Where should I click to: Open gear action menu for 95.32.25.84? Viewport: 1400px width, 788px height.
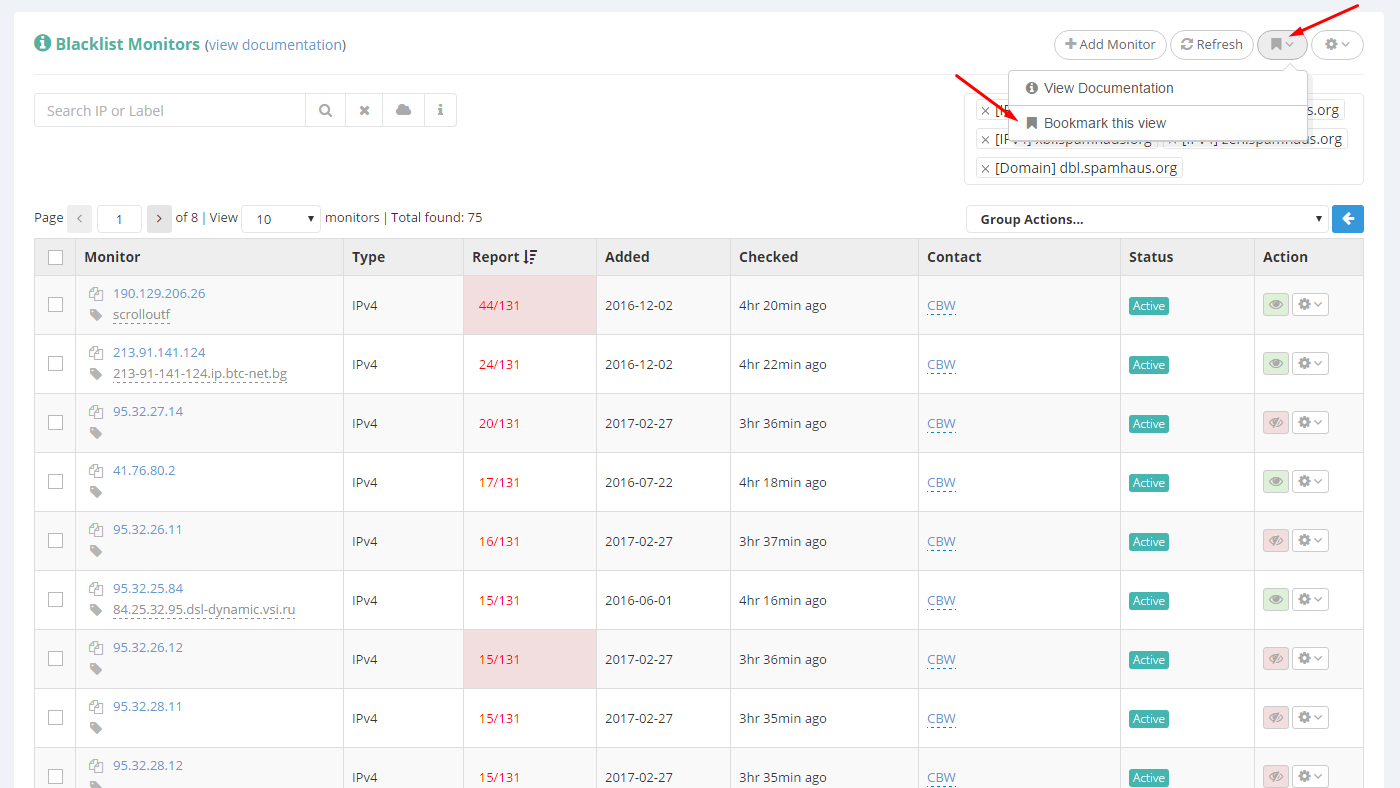1310,600
